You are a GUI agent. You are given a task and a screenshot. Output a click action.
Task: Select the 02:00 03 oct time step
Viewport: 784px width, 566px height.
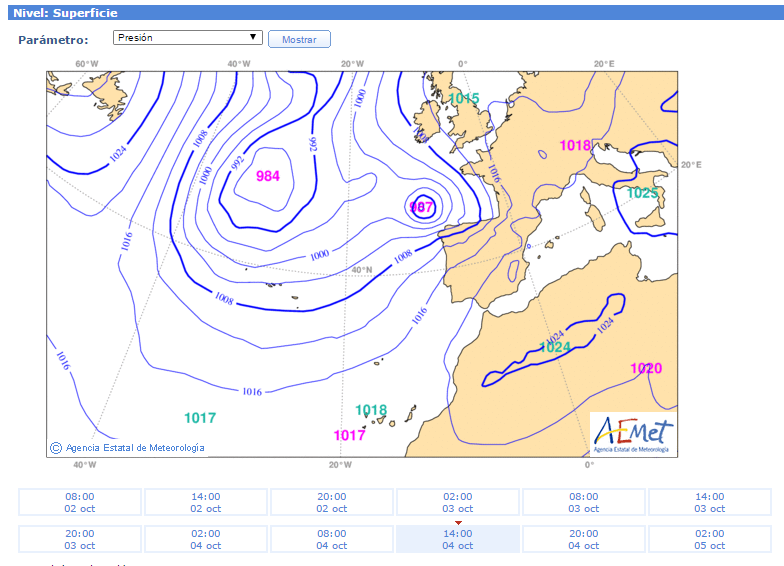pos(458,502)
